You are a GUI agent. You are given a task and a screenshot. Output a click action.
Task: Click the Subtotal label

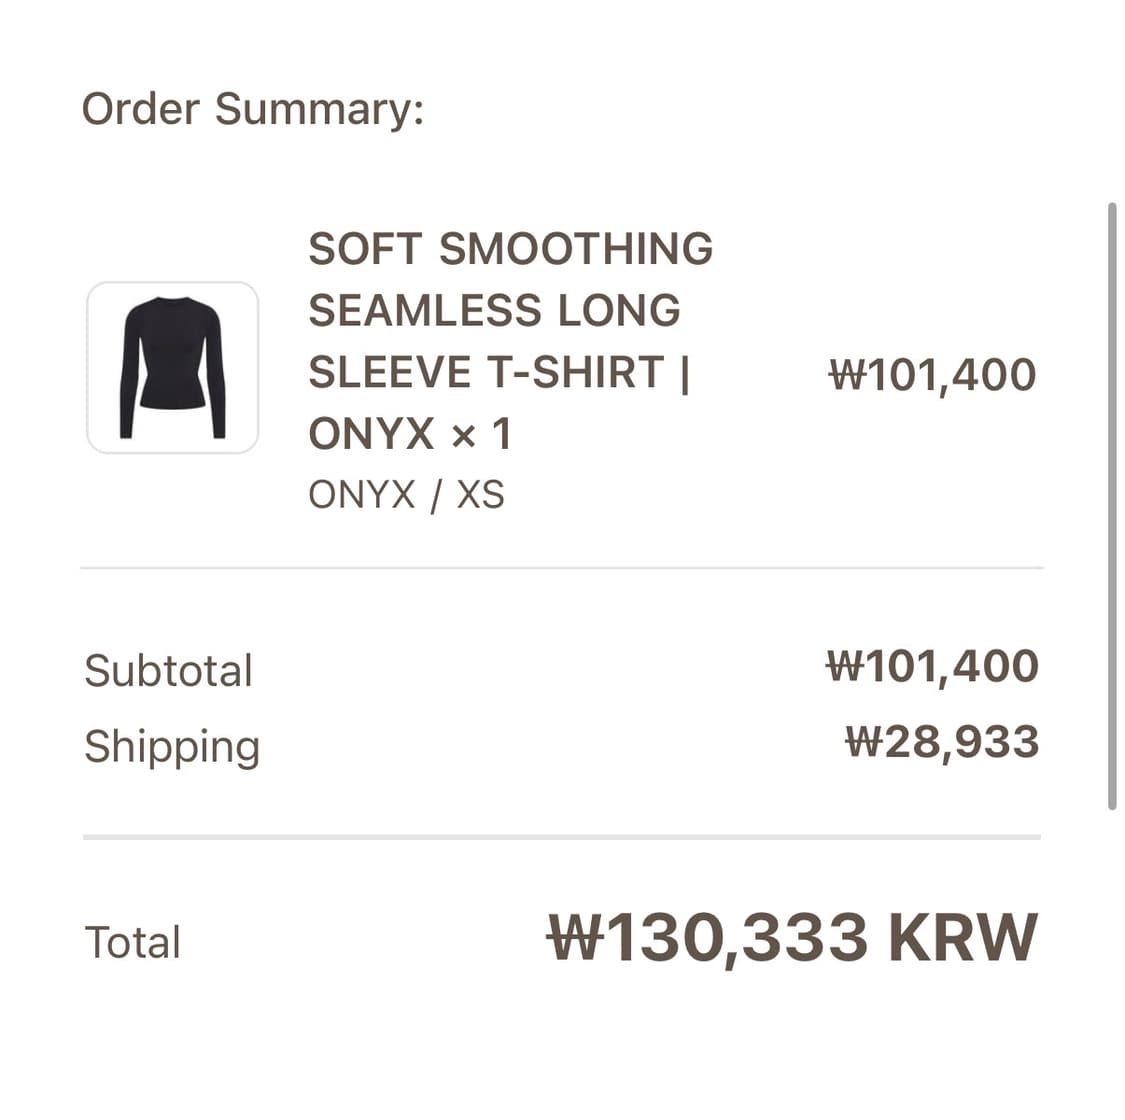coord(168,670)
